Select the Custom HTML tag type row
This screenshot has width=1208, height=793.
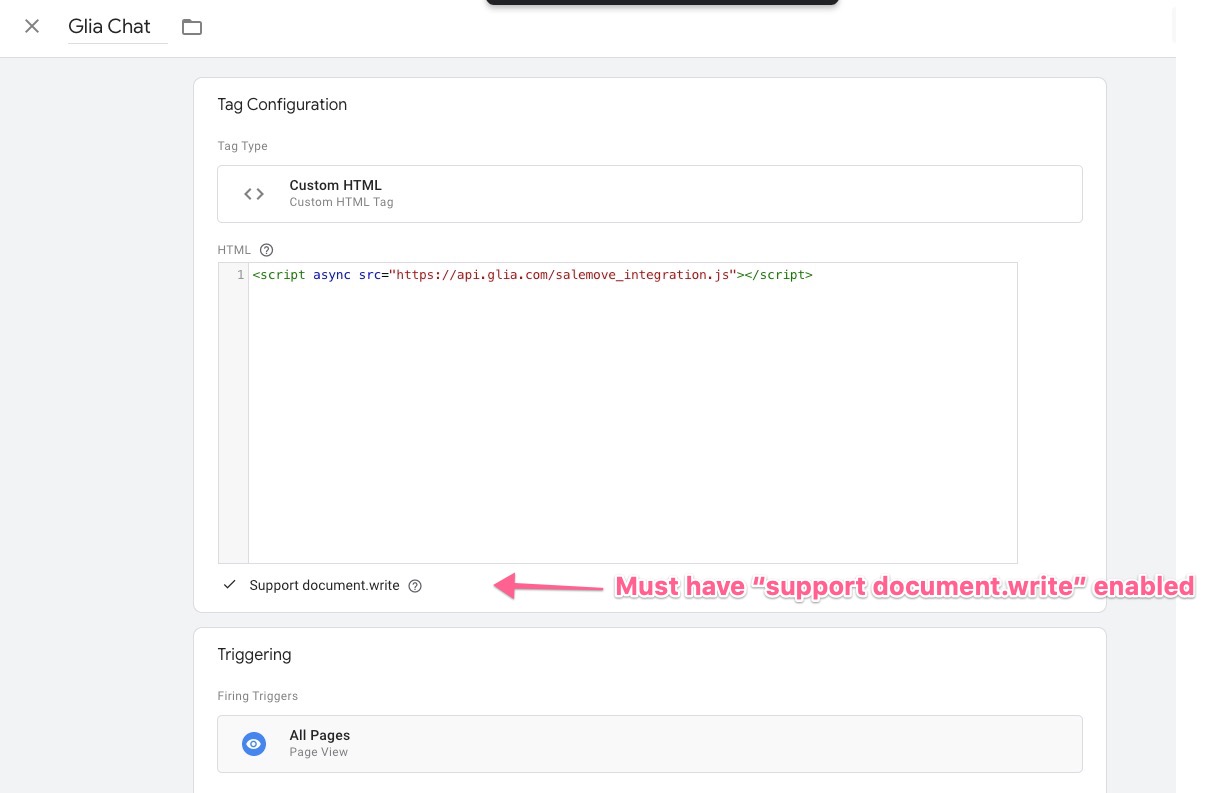[650, 194]
